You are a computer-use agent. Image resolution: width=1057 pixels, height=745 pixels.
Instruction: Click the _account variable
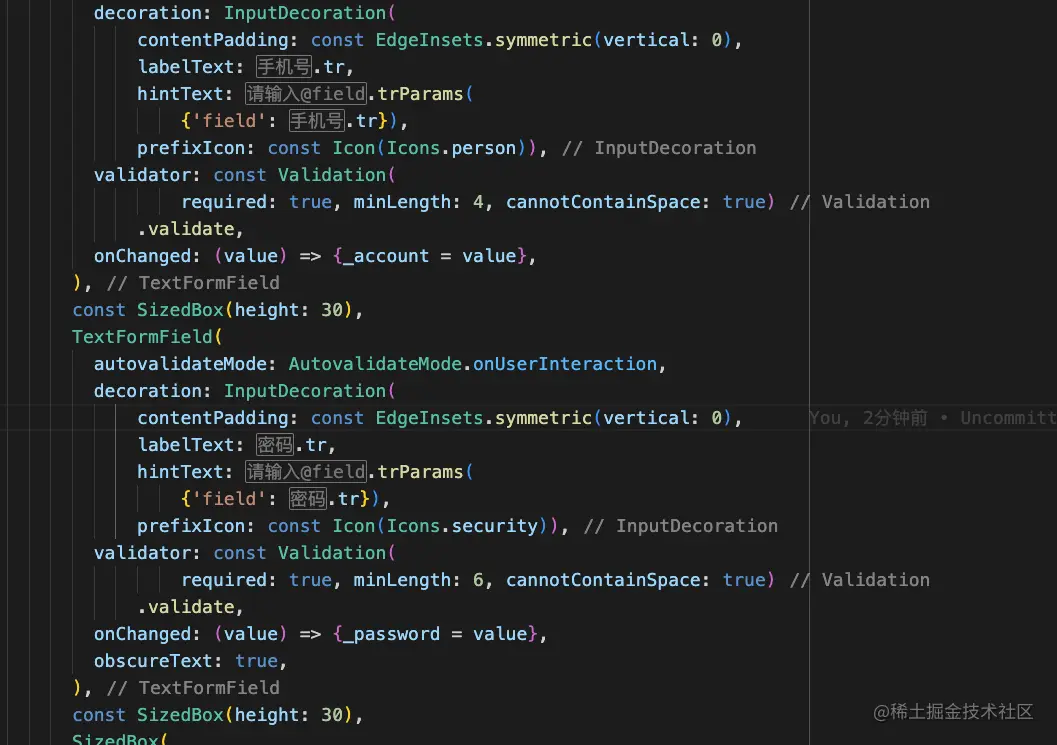point(386,256)
